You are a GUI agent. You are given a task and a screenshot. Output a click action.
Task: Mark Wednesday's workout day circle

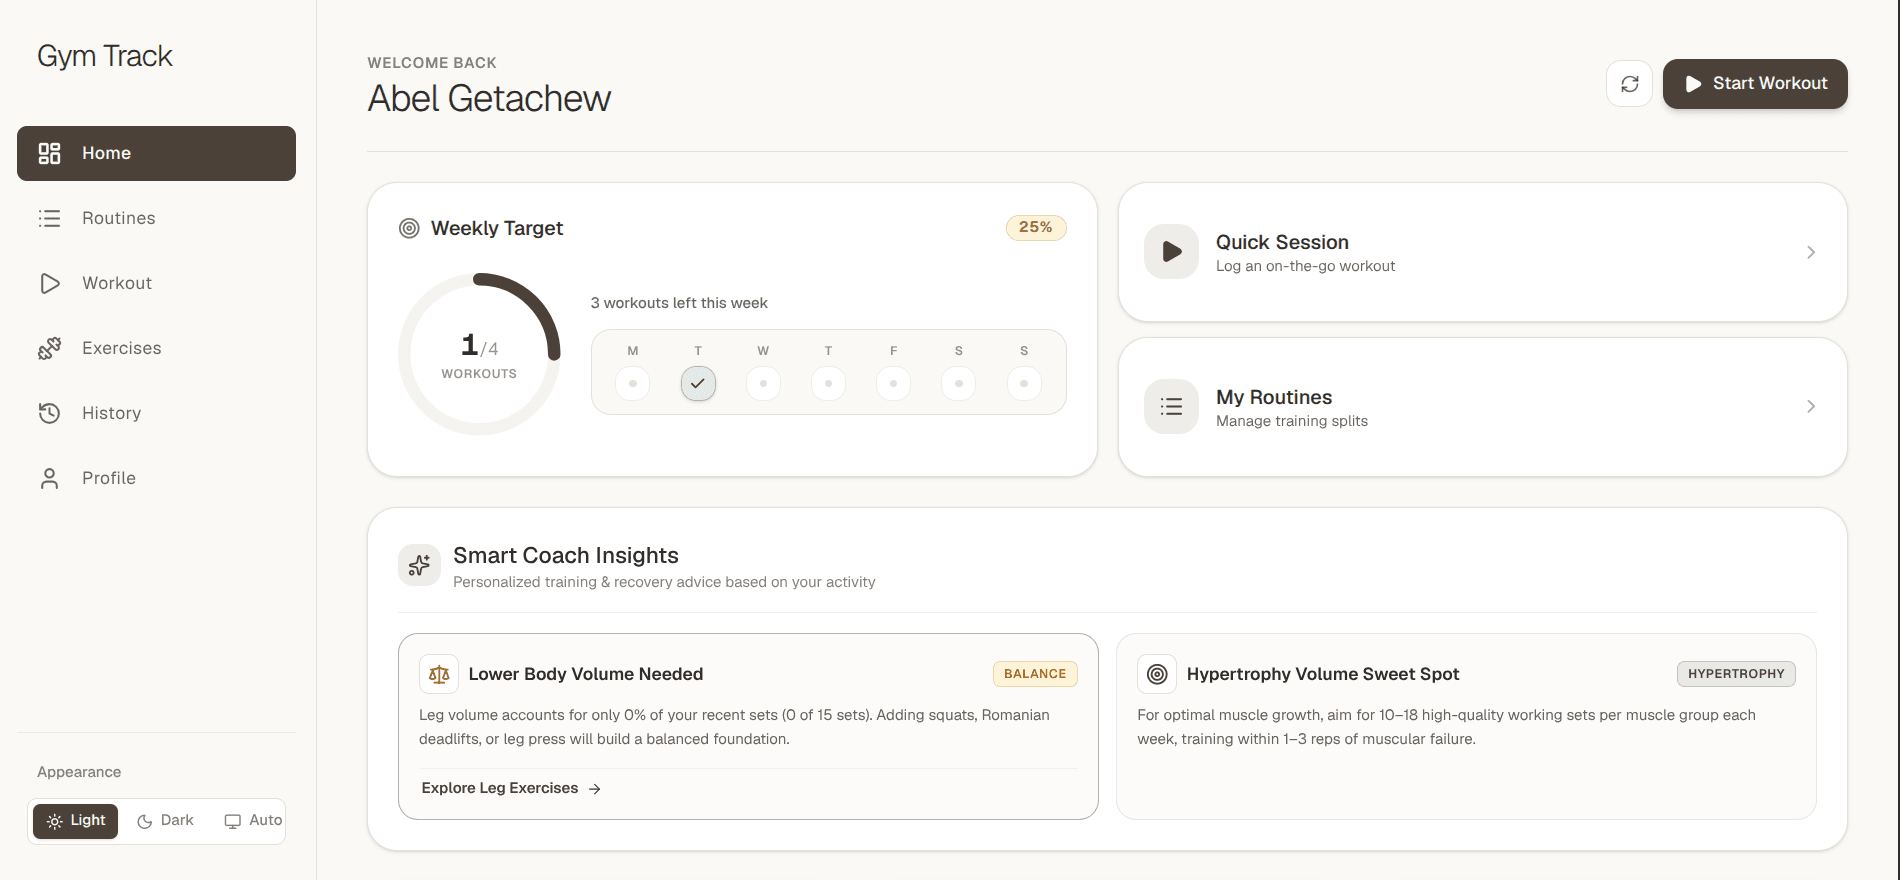pyautogui.click(x=763, y=383)
